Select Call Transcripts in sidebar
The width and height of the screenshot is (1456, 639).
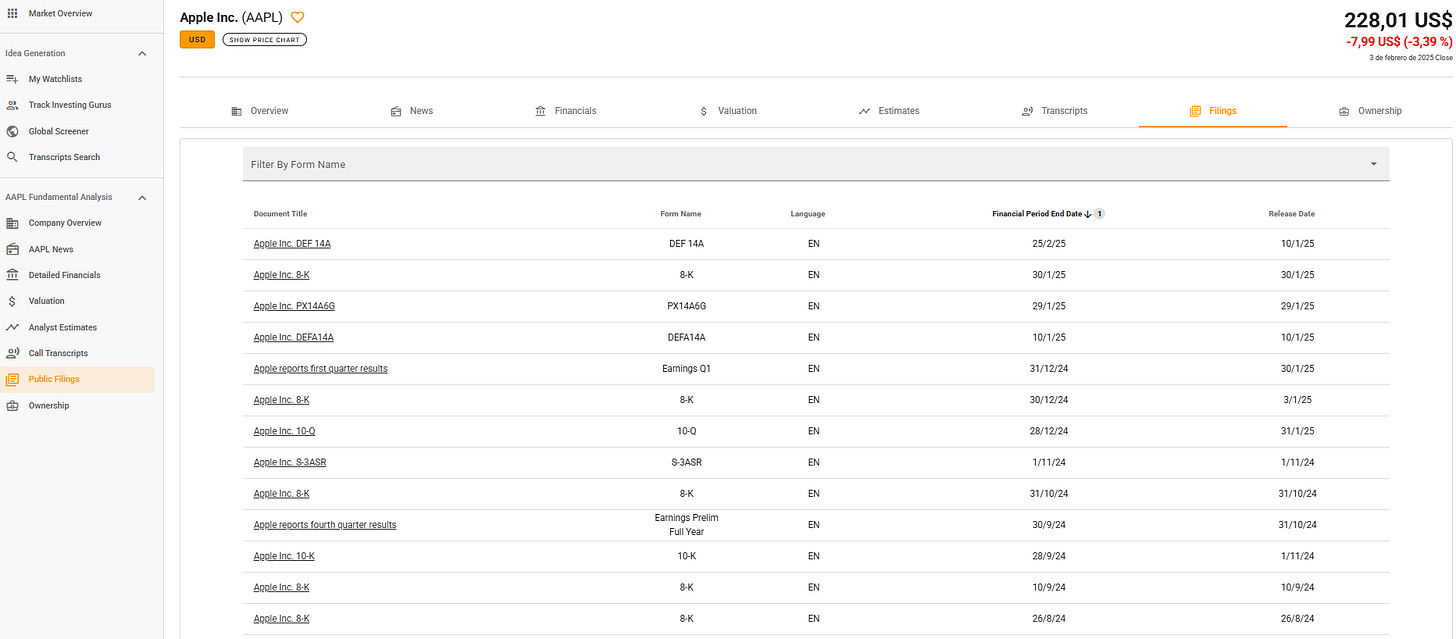point(58,353)
